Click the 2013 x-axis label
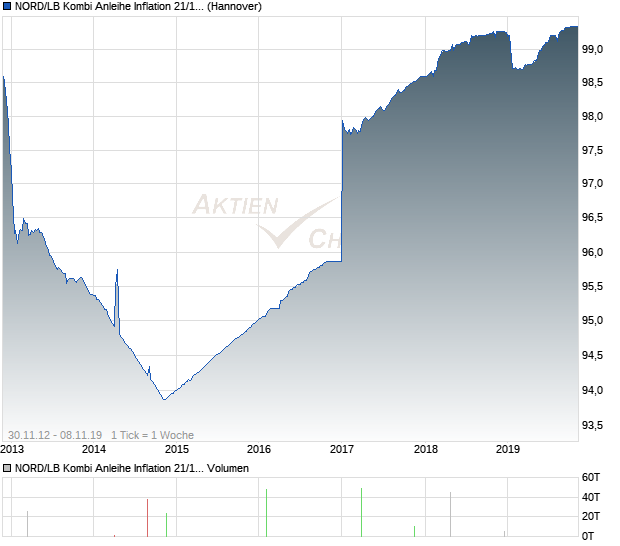The image size is (620, 546). tap(12, 450)
